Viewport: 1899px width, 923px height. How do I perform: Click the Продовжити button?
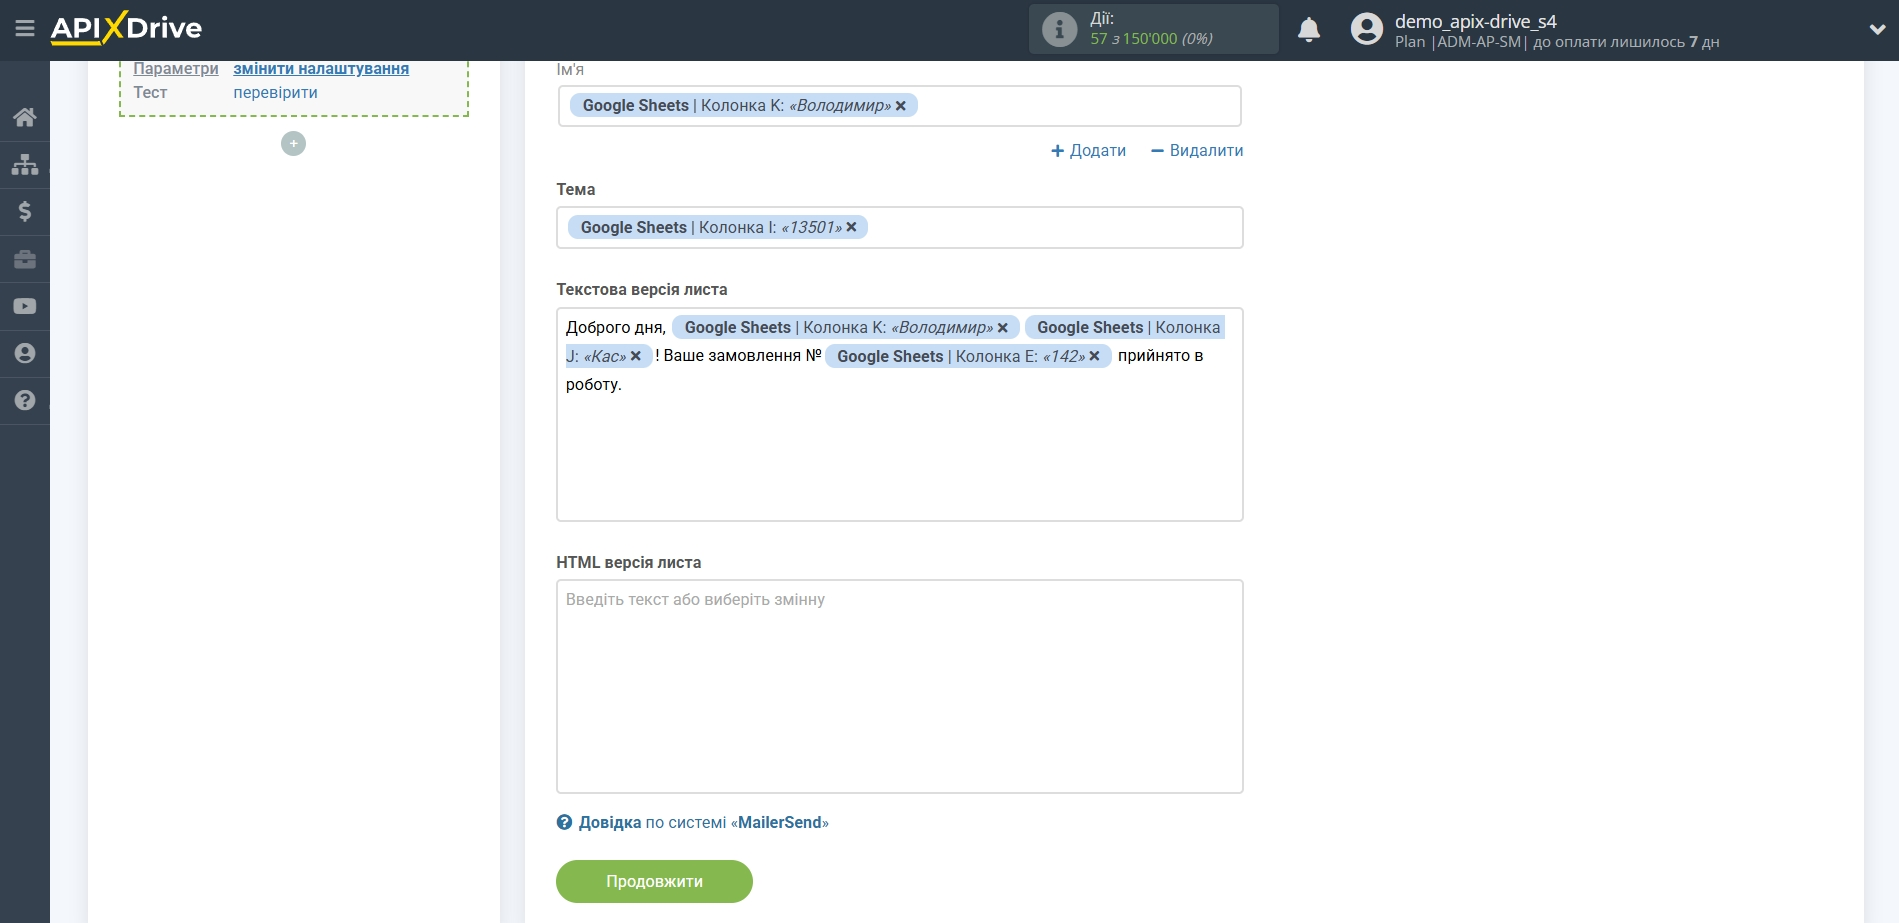tap(654, 882)
